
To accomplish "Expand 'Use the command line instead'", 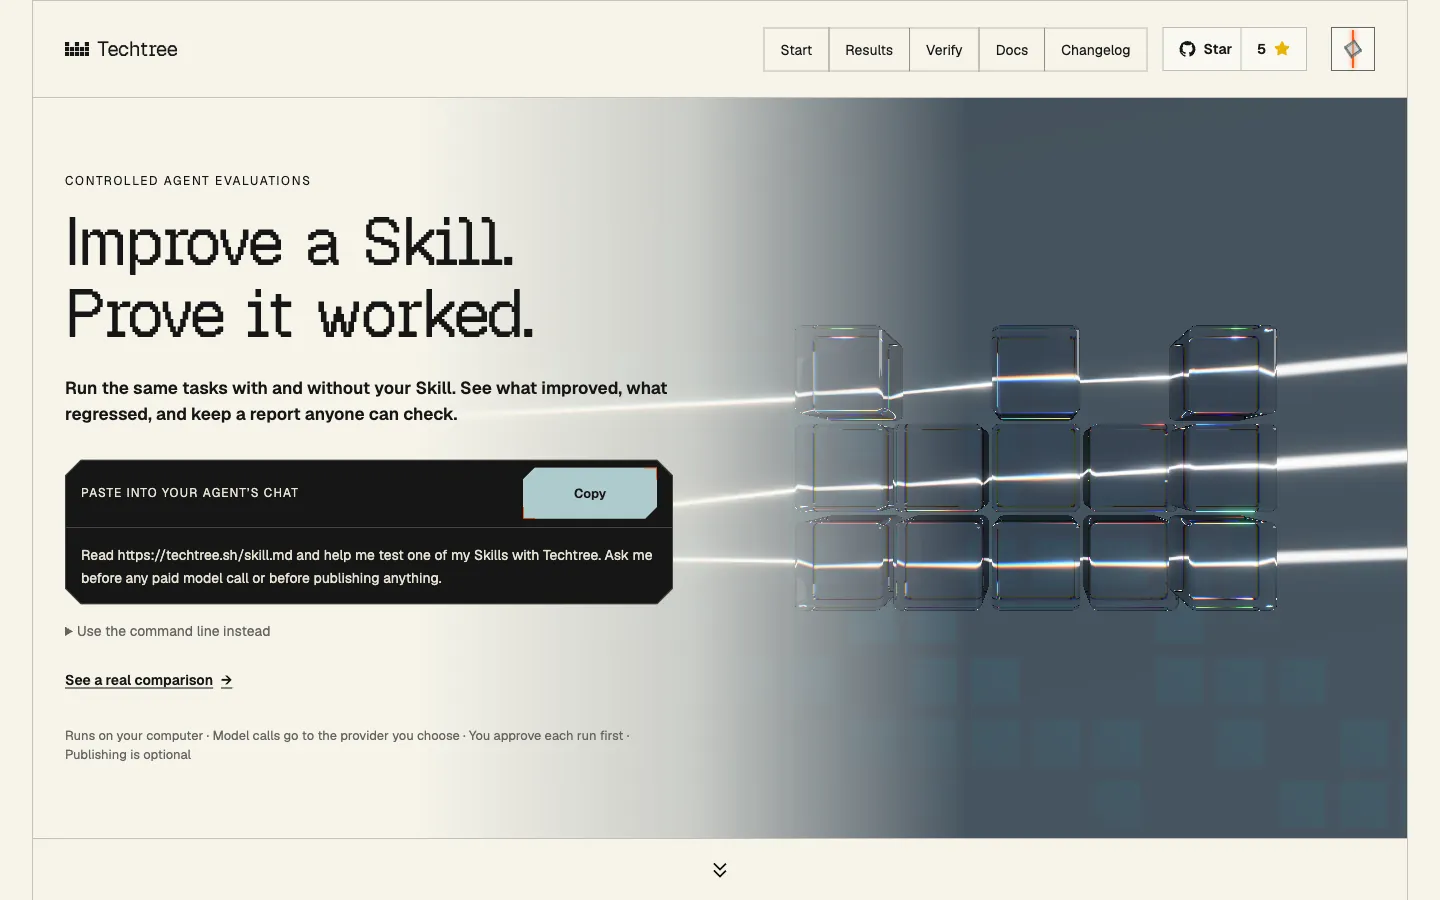I will [x=168, y=631].
